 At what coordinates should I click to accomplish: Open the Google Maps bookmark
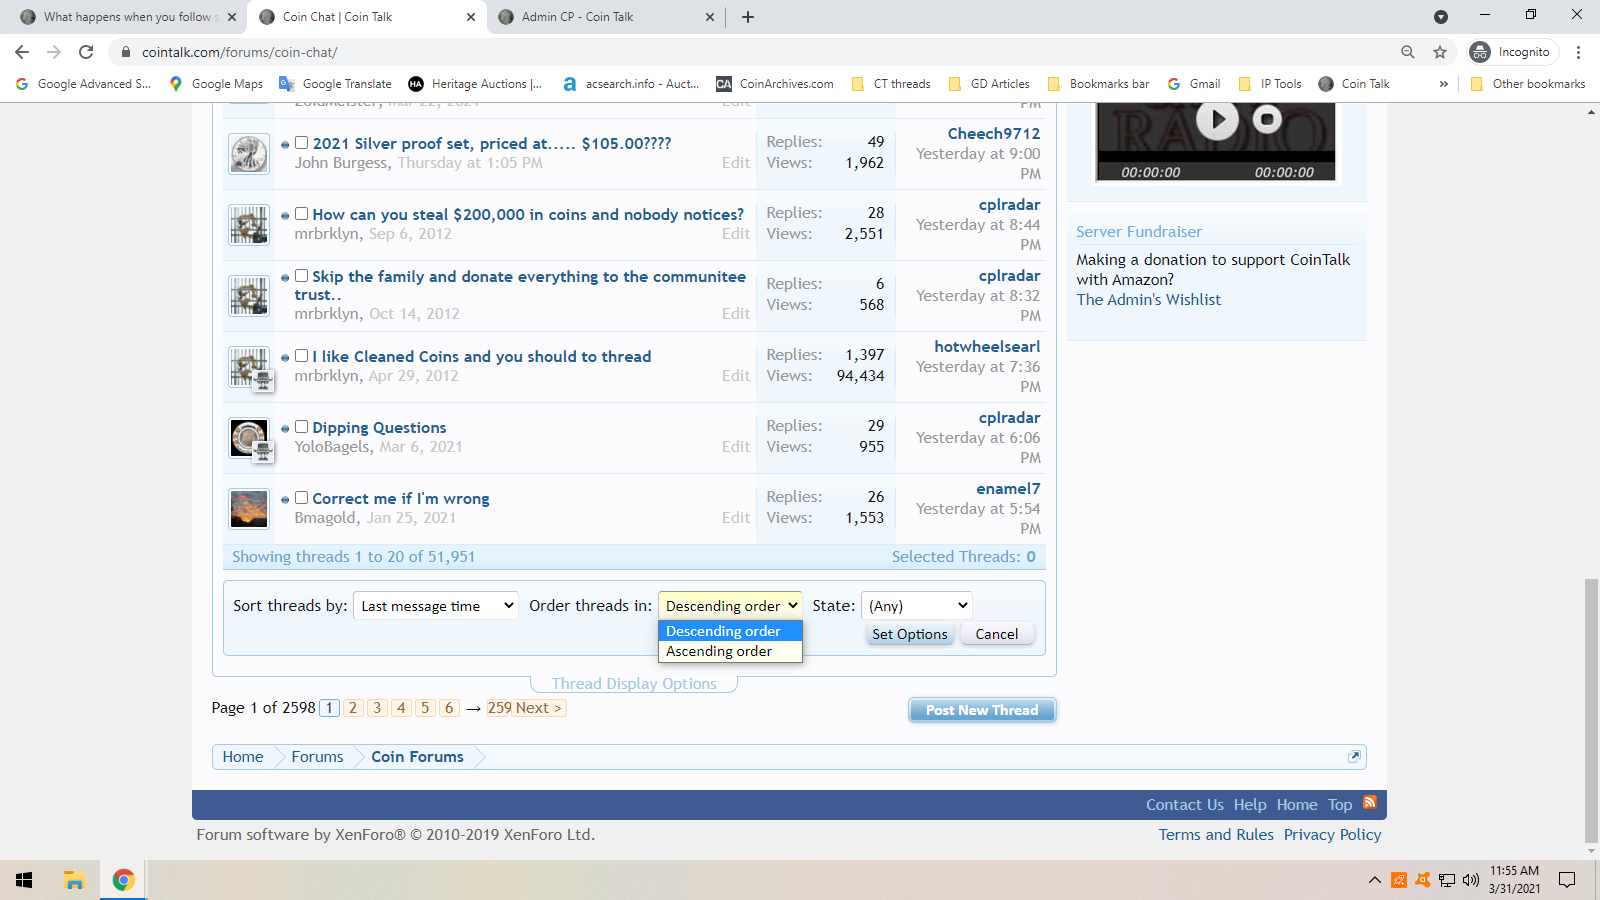[x=216, y=84]
